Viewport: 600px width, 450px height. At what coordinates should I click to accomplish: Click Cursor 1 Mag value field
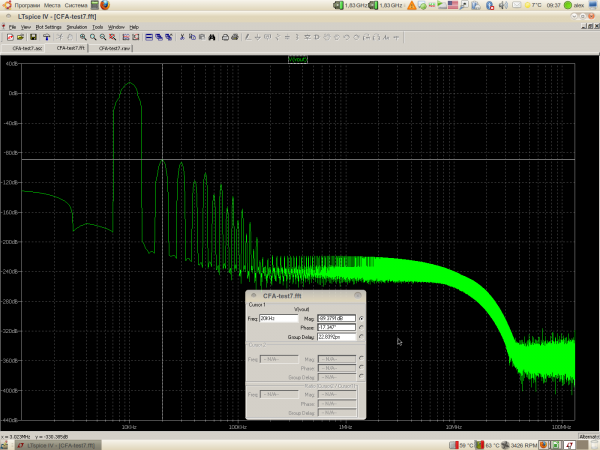click(337, 318)
